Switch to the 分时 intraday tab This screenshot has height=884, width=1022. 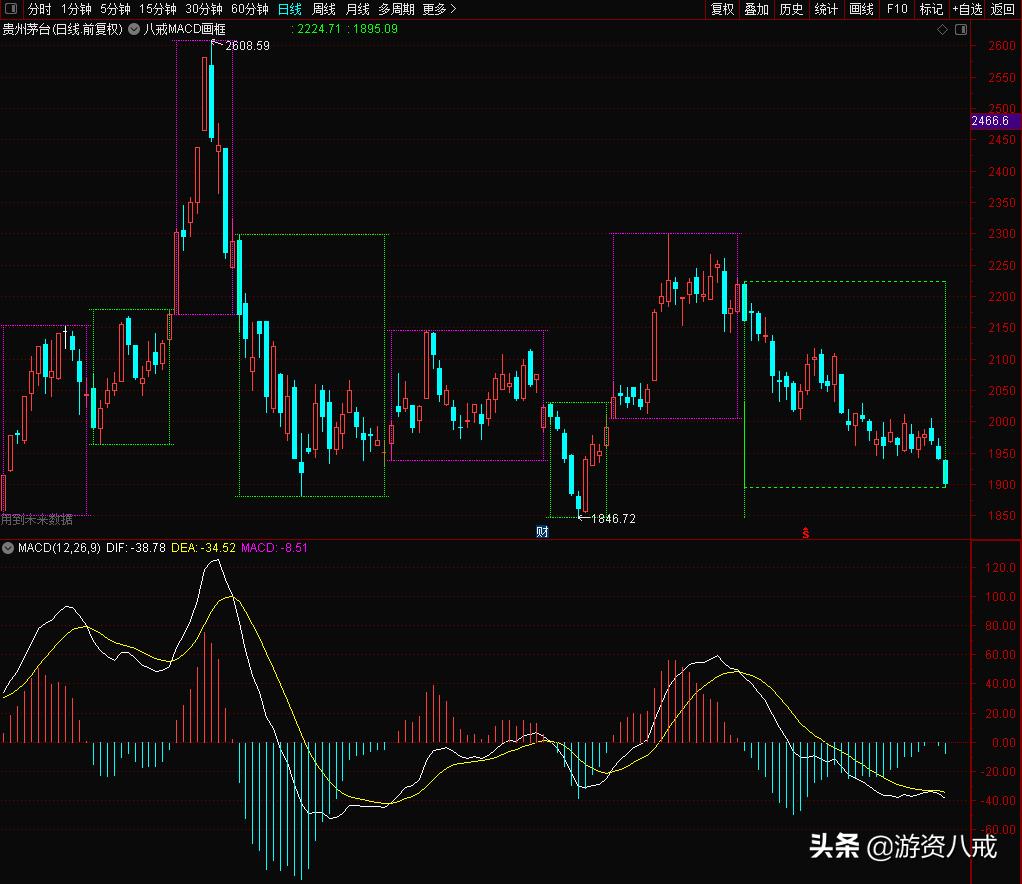pos(39,9)
